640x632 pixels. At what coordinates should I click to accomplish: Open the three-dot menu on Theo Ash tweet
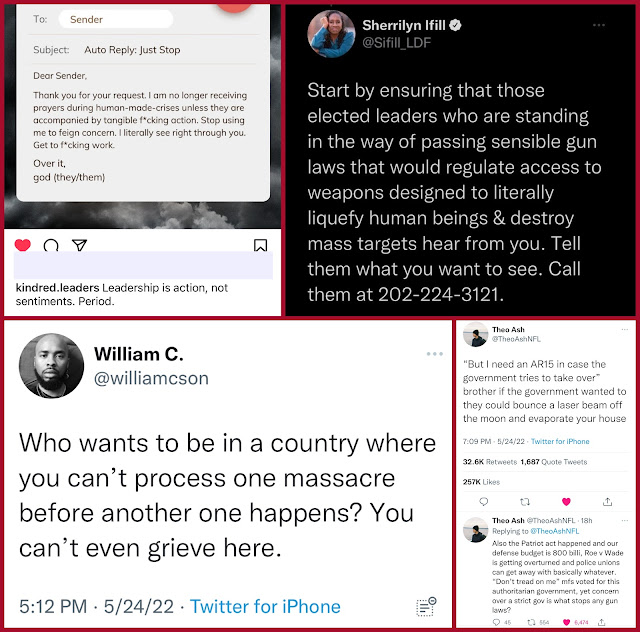tap(624, 329)
